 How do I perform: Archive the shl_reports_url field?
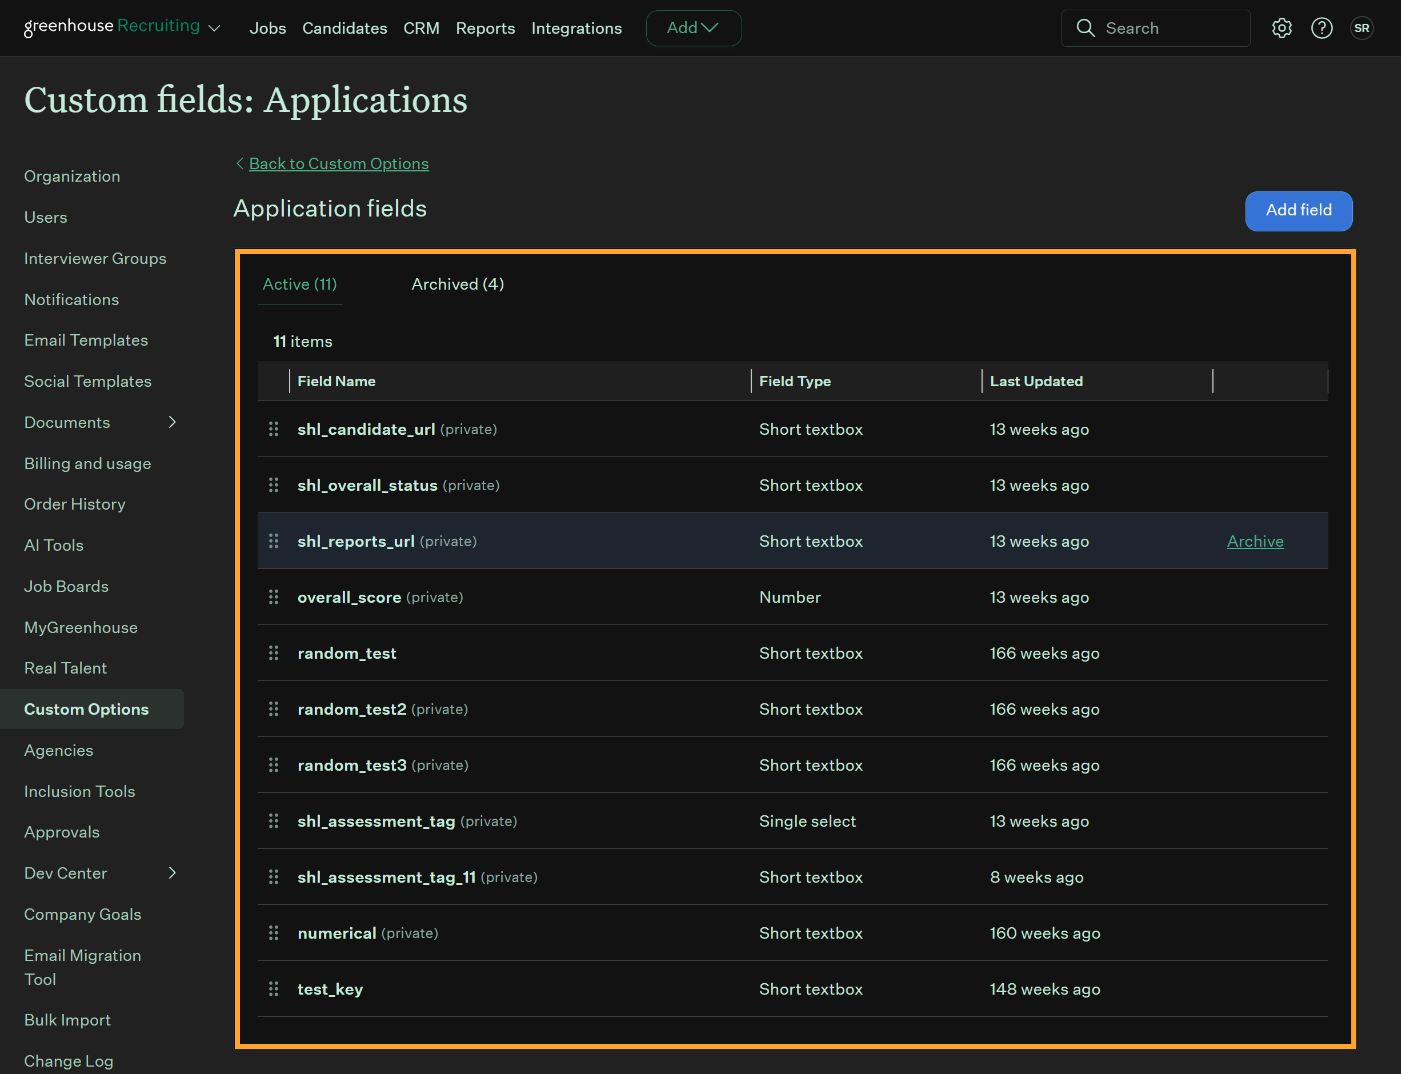click(x=1255, y=541)
